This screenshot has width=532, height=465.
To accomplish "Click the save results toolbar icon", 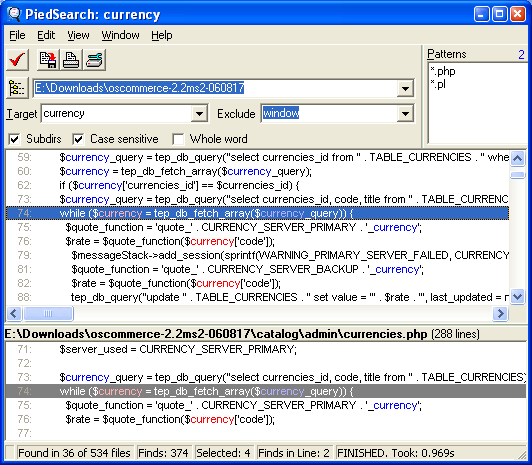I will pos(48,60).
